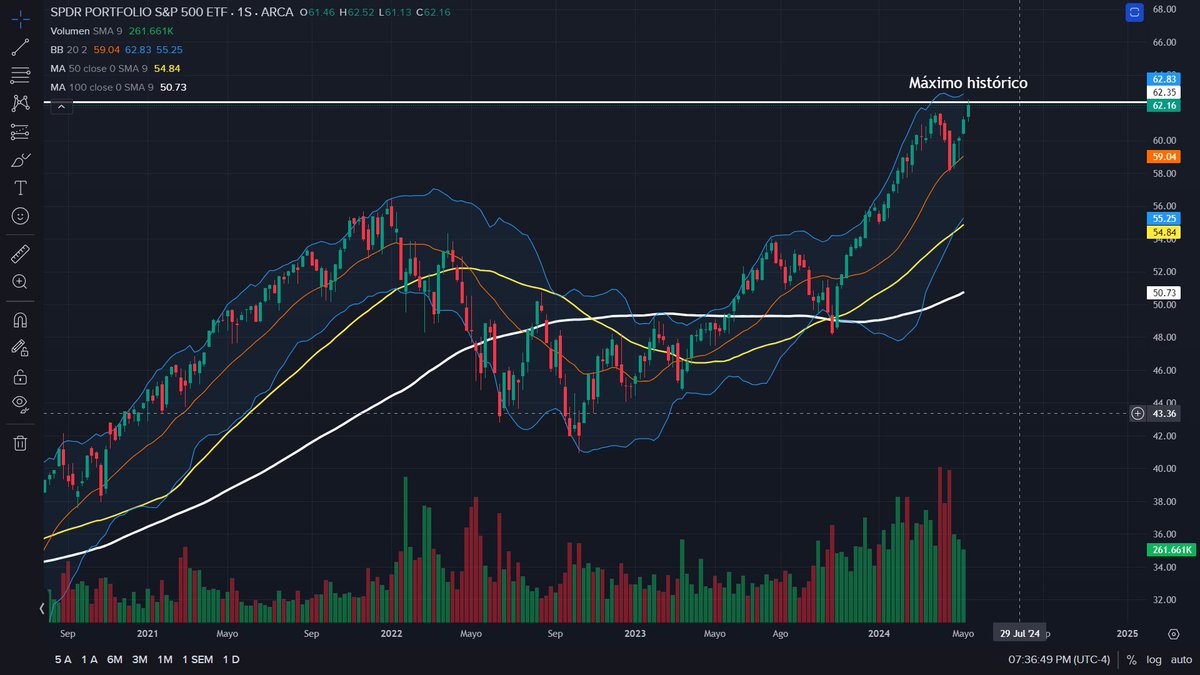Select the 5 A time range
Viewport: 1200px width, 675px height.
63,660
